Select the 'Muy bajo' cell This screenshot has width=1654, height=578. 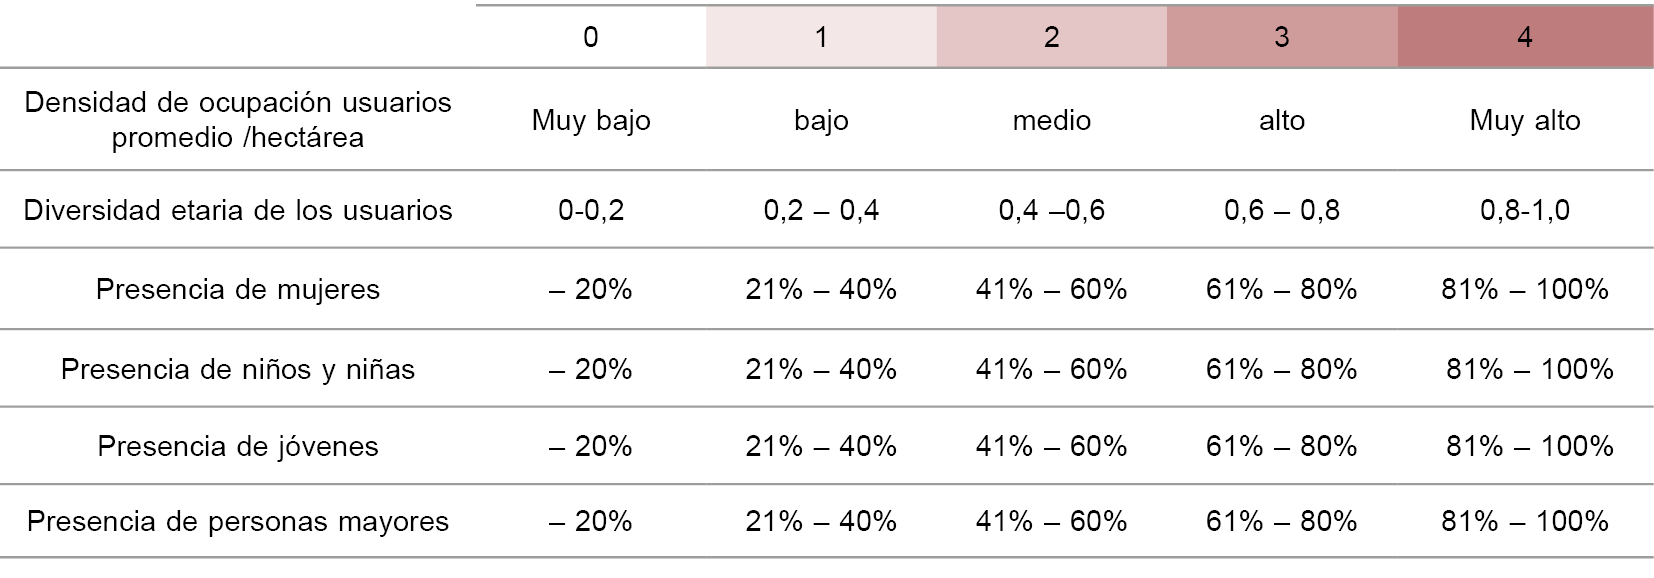pos(591,121)
